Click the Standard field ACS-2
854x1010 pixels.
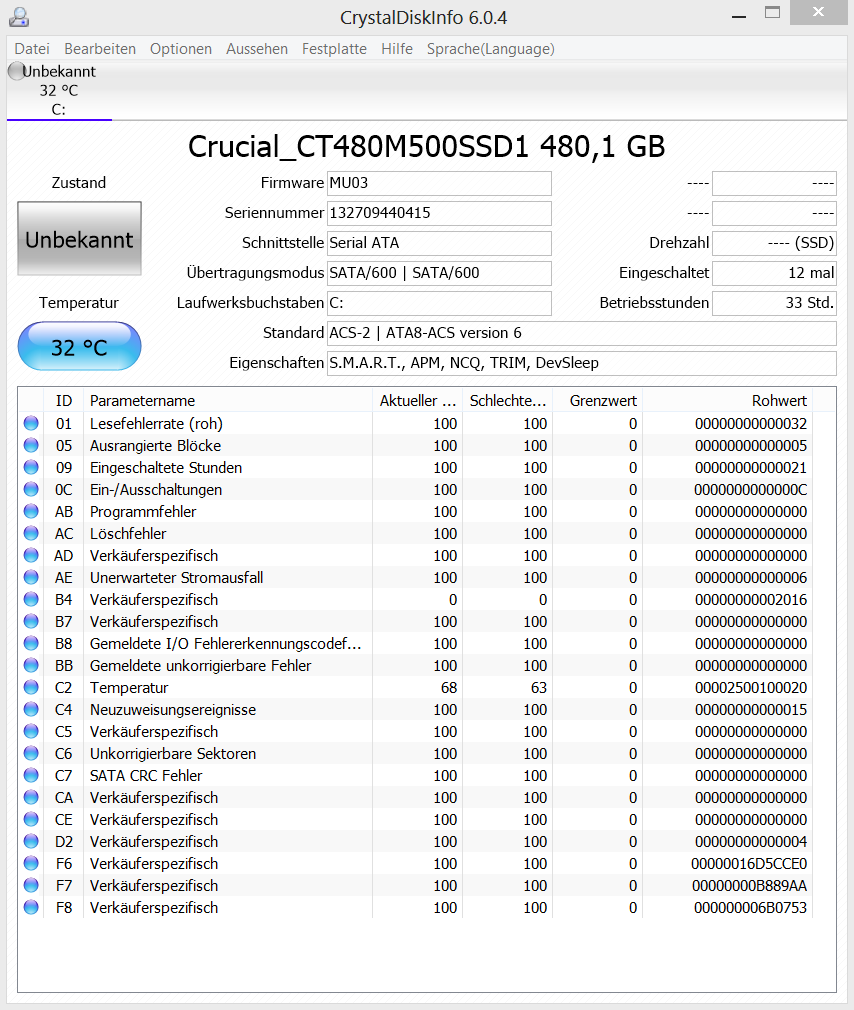(582, 333)
